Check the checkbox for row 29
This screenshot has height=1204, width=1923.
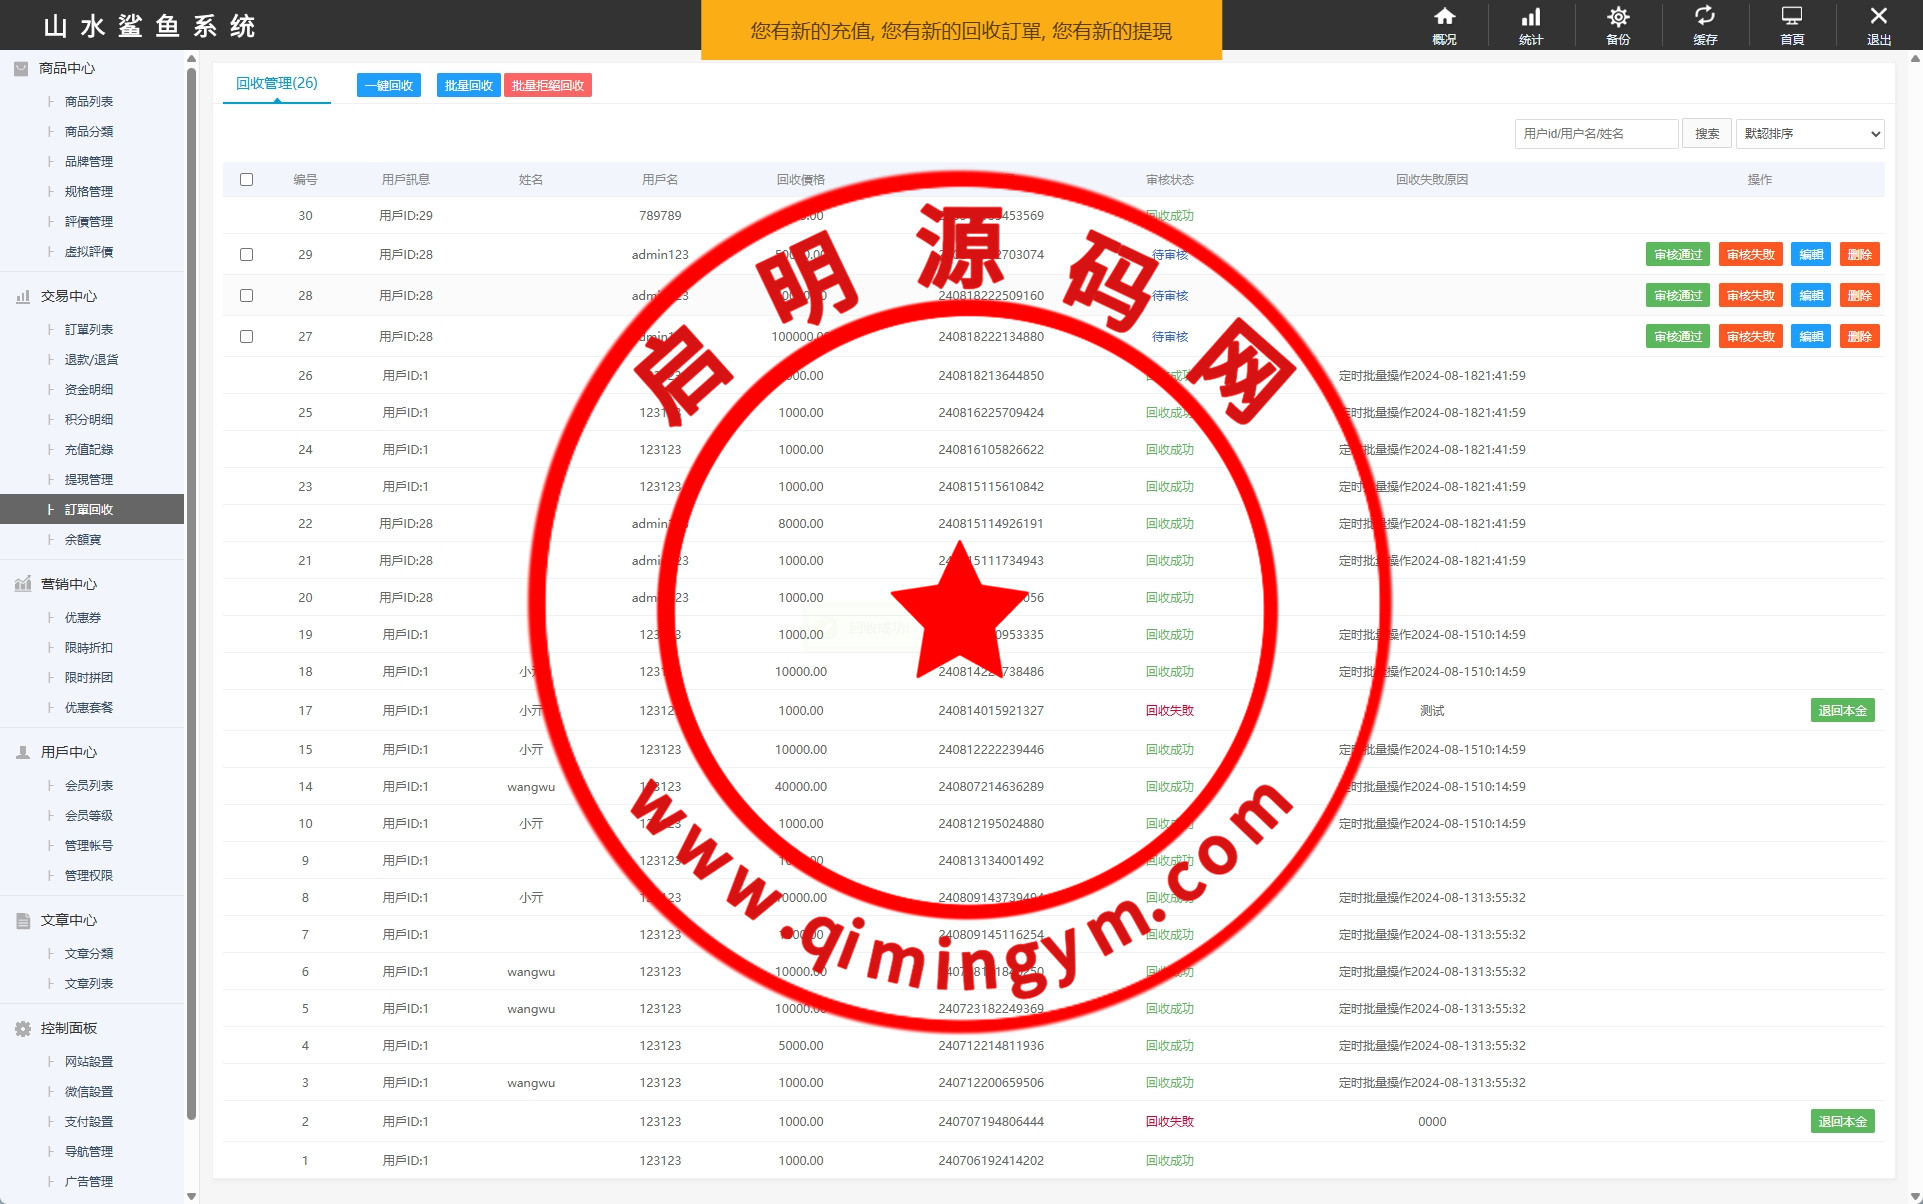pyautogui.click(x=246, y=255)
